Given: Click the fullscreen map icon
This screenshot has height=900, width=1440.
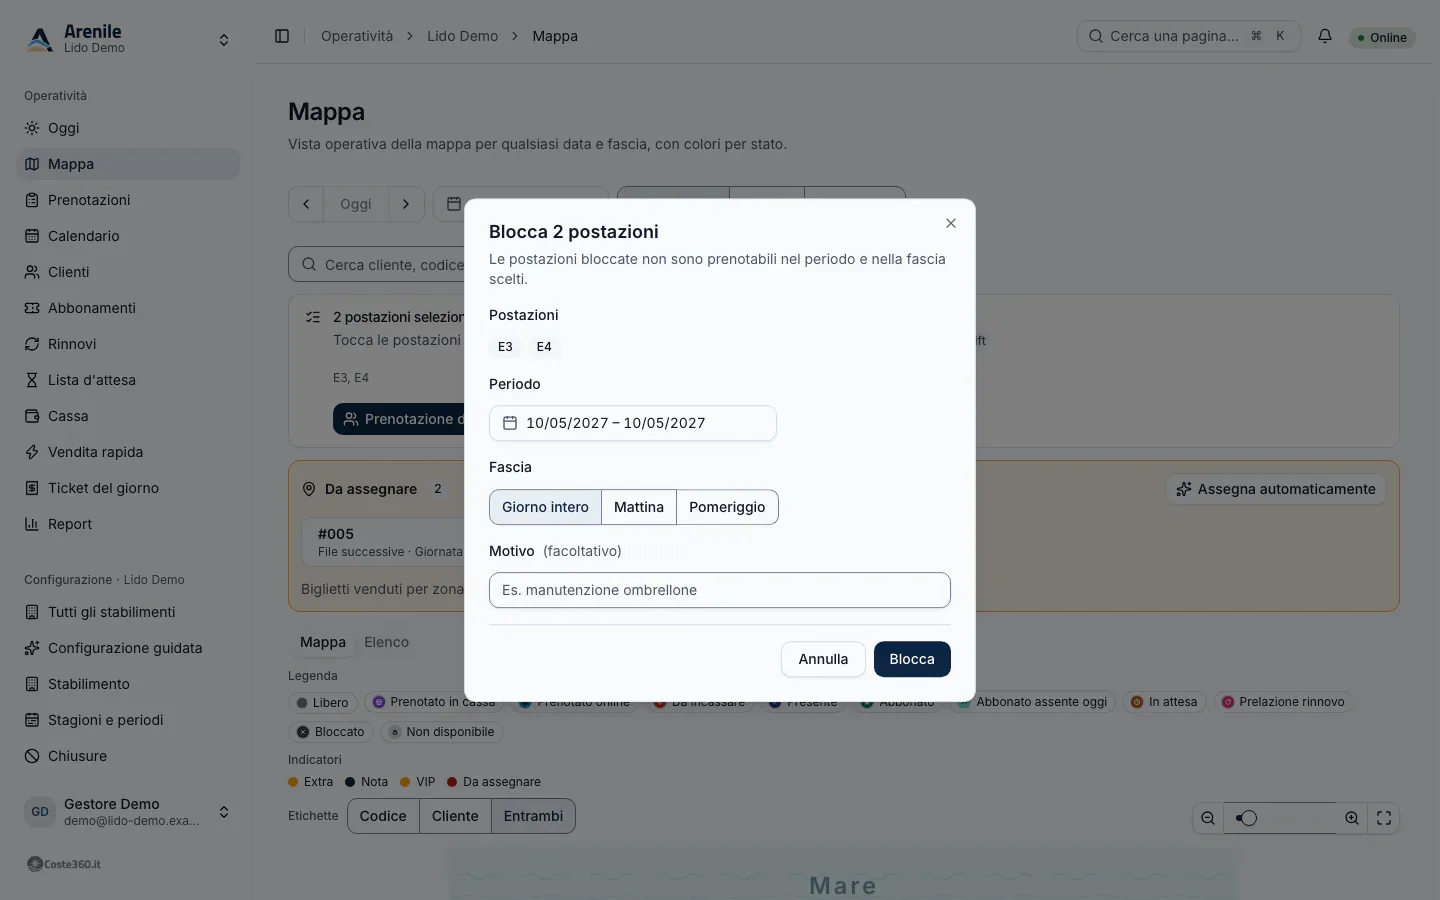Looking at the screenshot, I should [1384, 818].
